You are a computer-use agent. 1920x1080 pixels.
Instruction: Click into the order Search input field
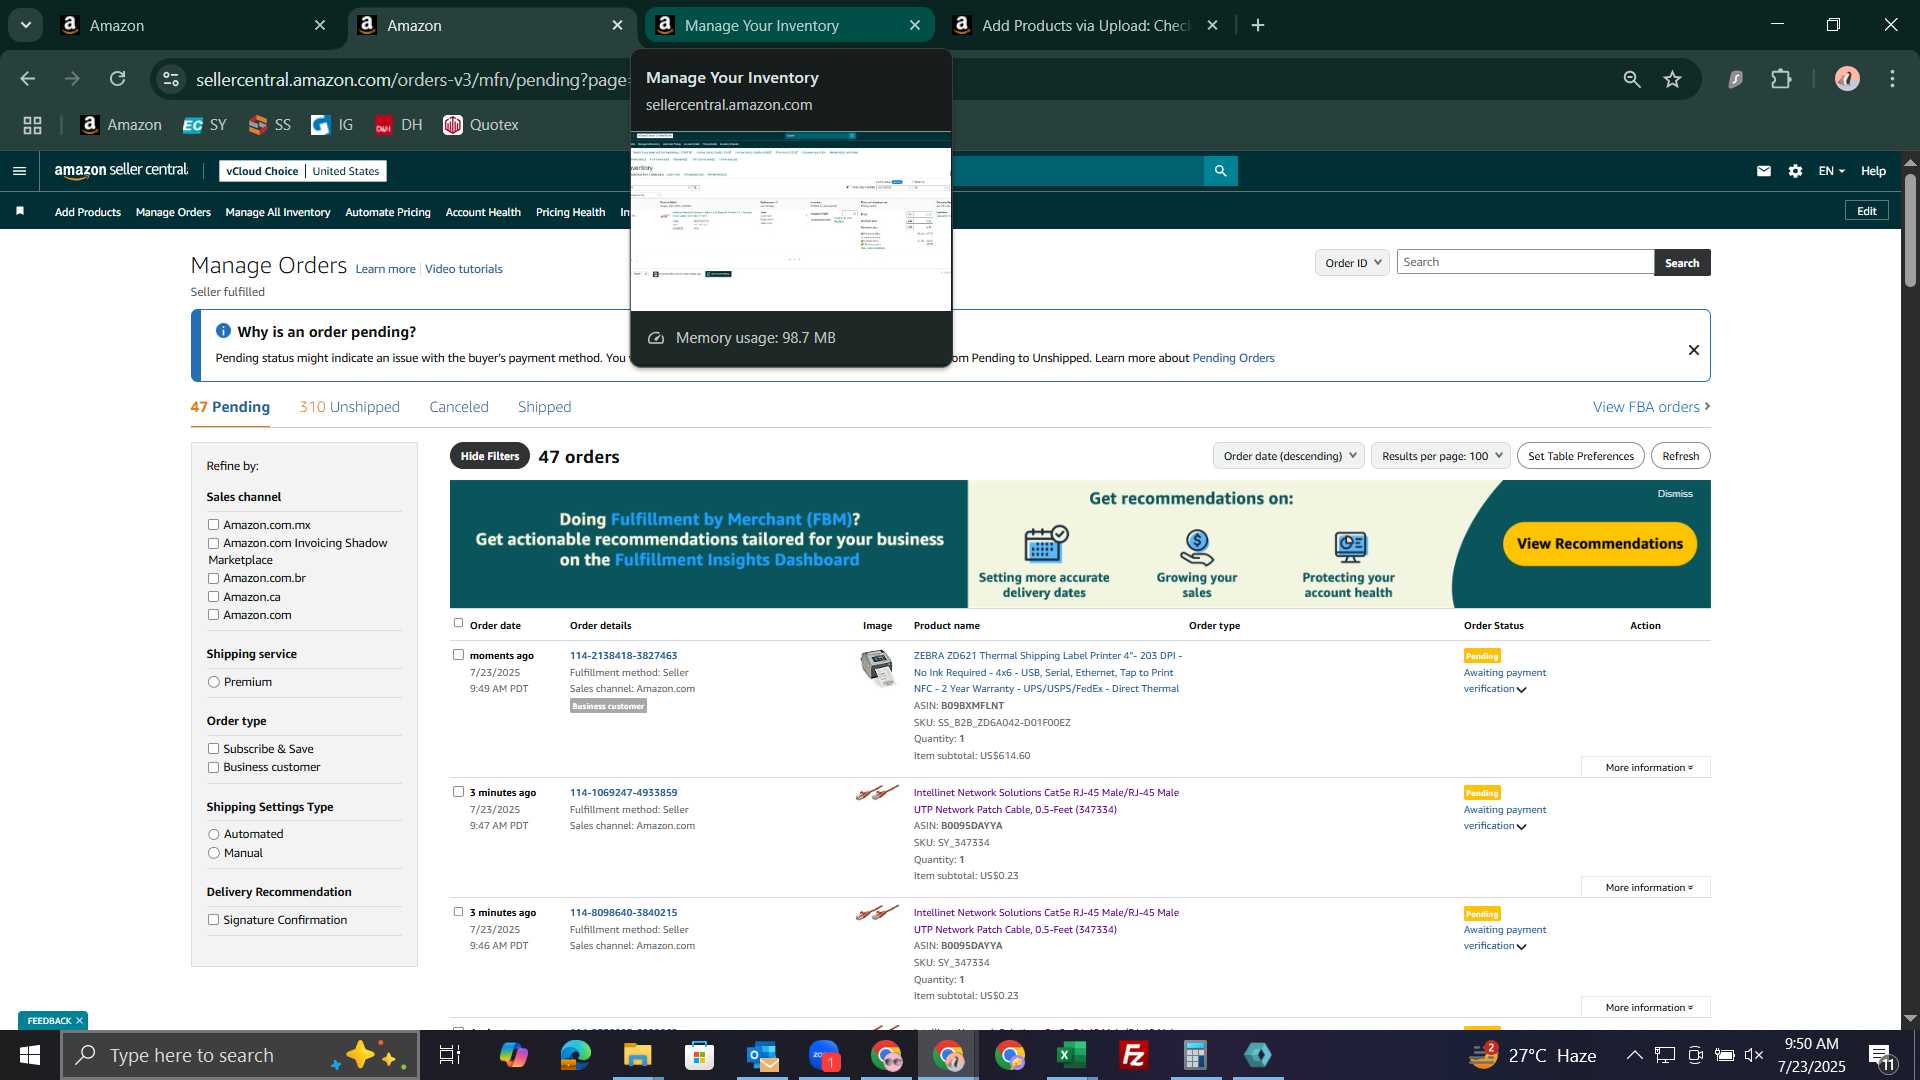[x=1526, y=262]
